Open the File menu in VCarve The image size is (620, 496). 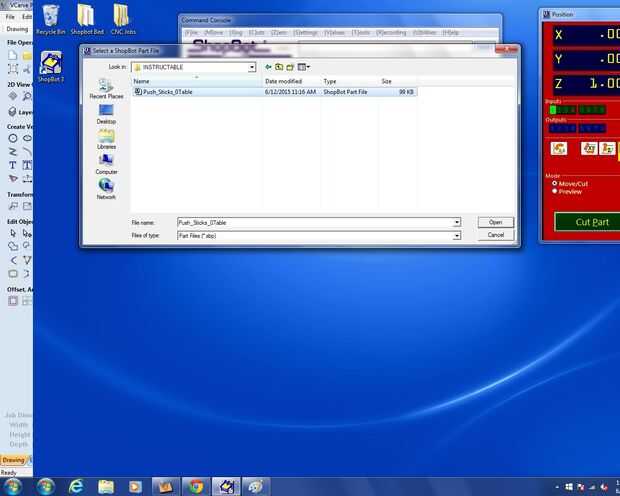(10, 17)
